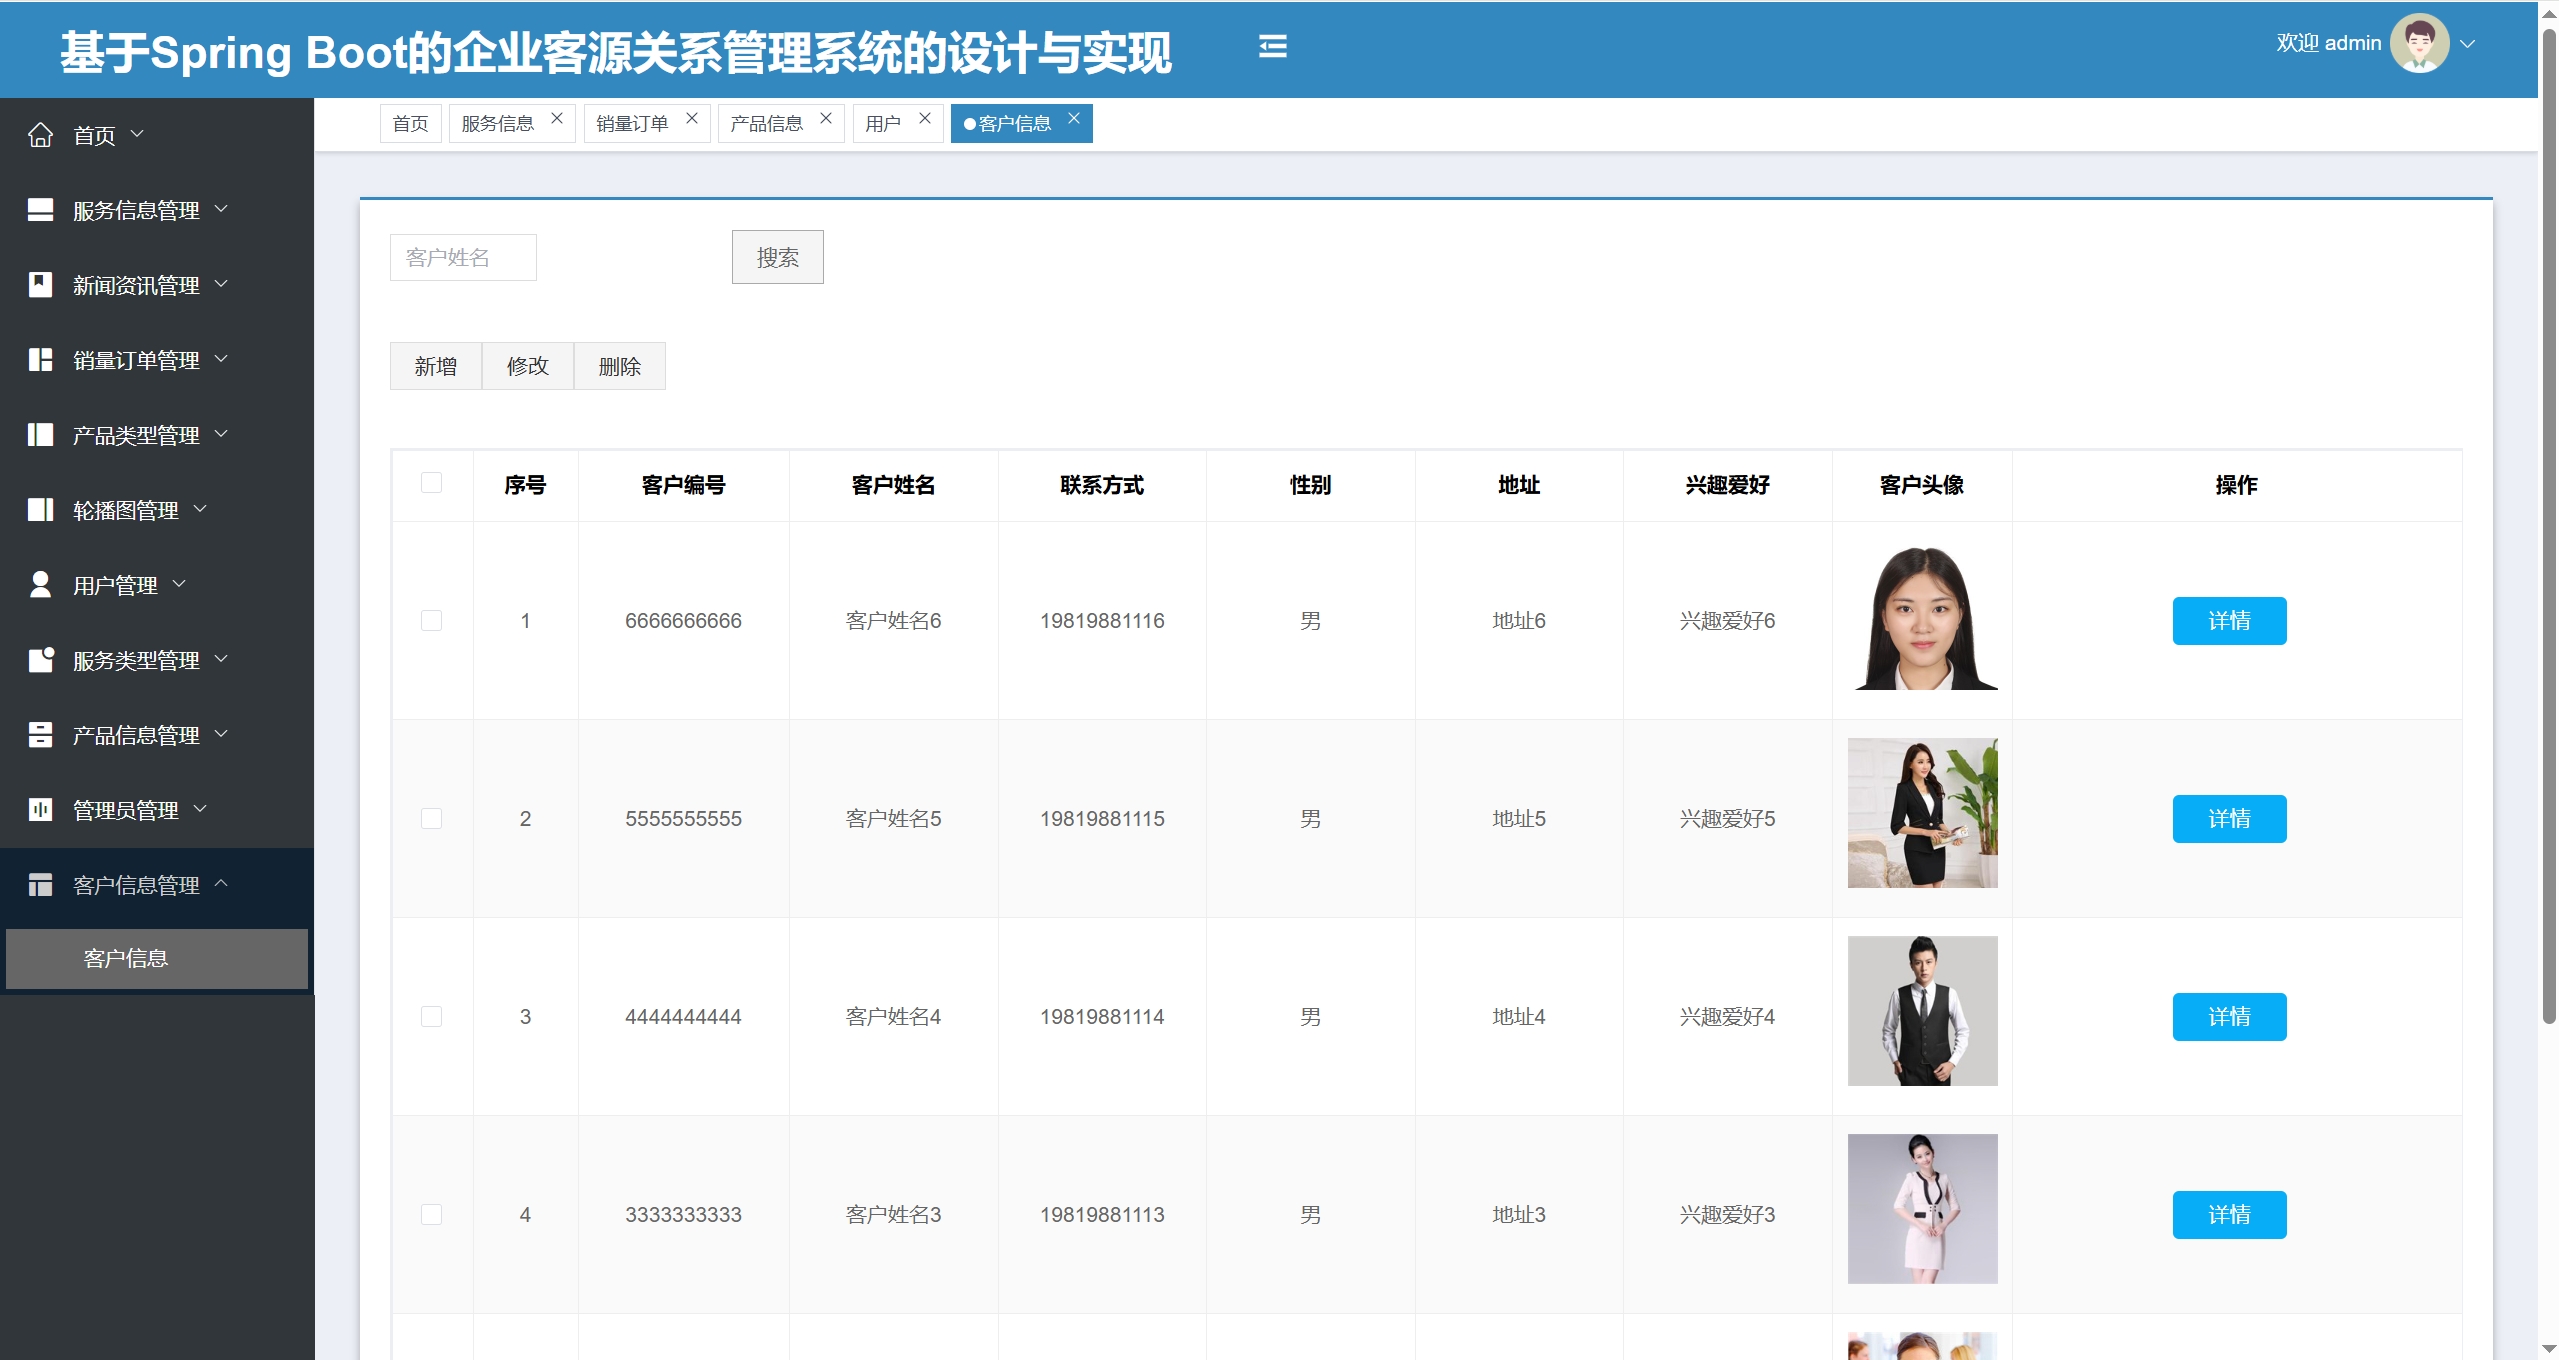Screen dimensions: 2559x1360
Task: Switch to the 首页 tab
Action: [410, 124]
